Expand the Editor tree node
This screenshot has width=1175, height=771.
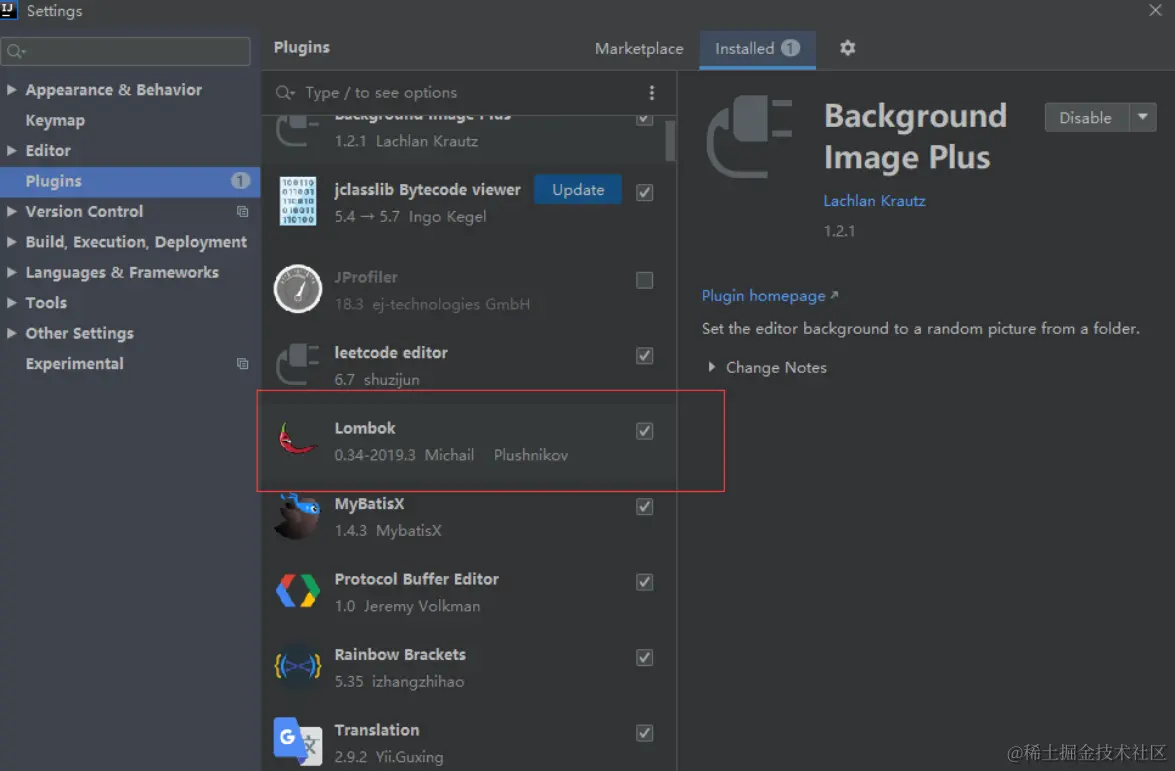pyautogui.click(x=11, y=150)
